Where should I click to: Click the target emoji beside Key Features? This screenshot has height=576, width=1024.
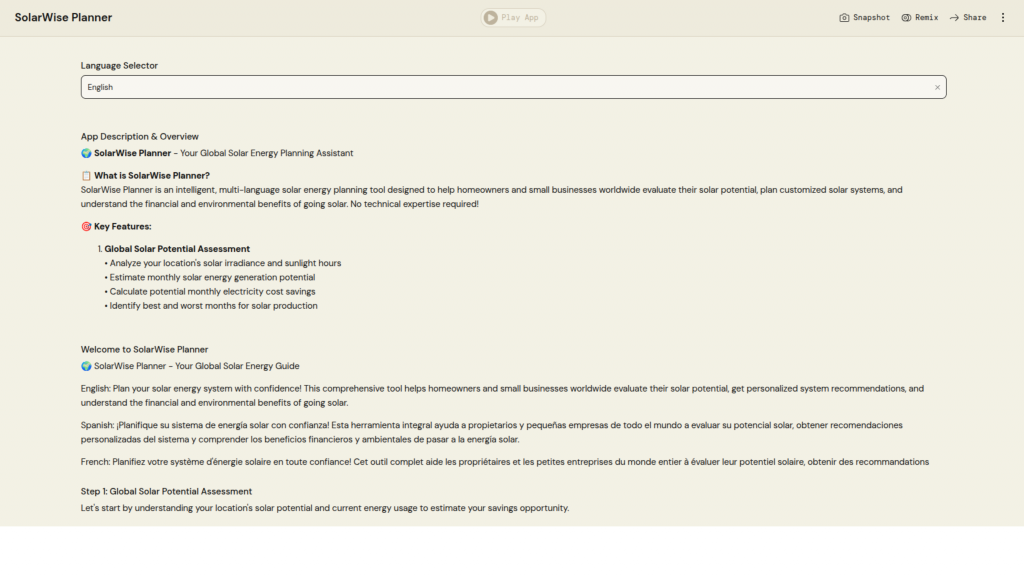tap(86, 227)
